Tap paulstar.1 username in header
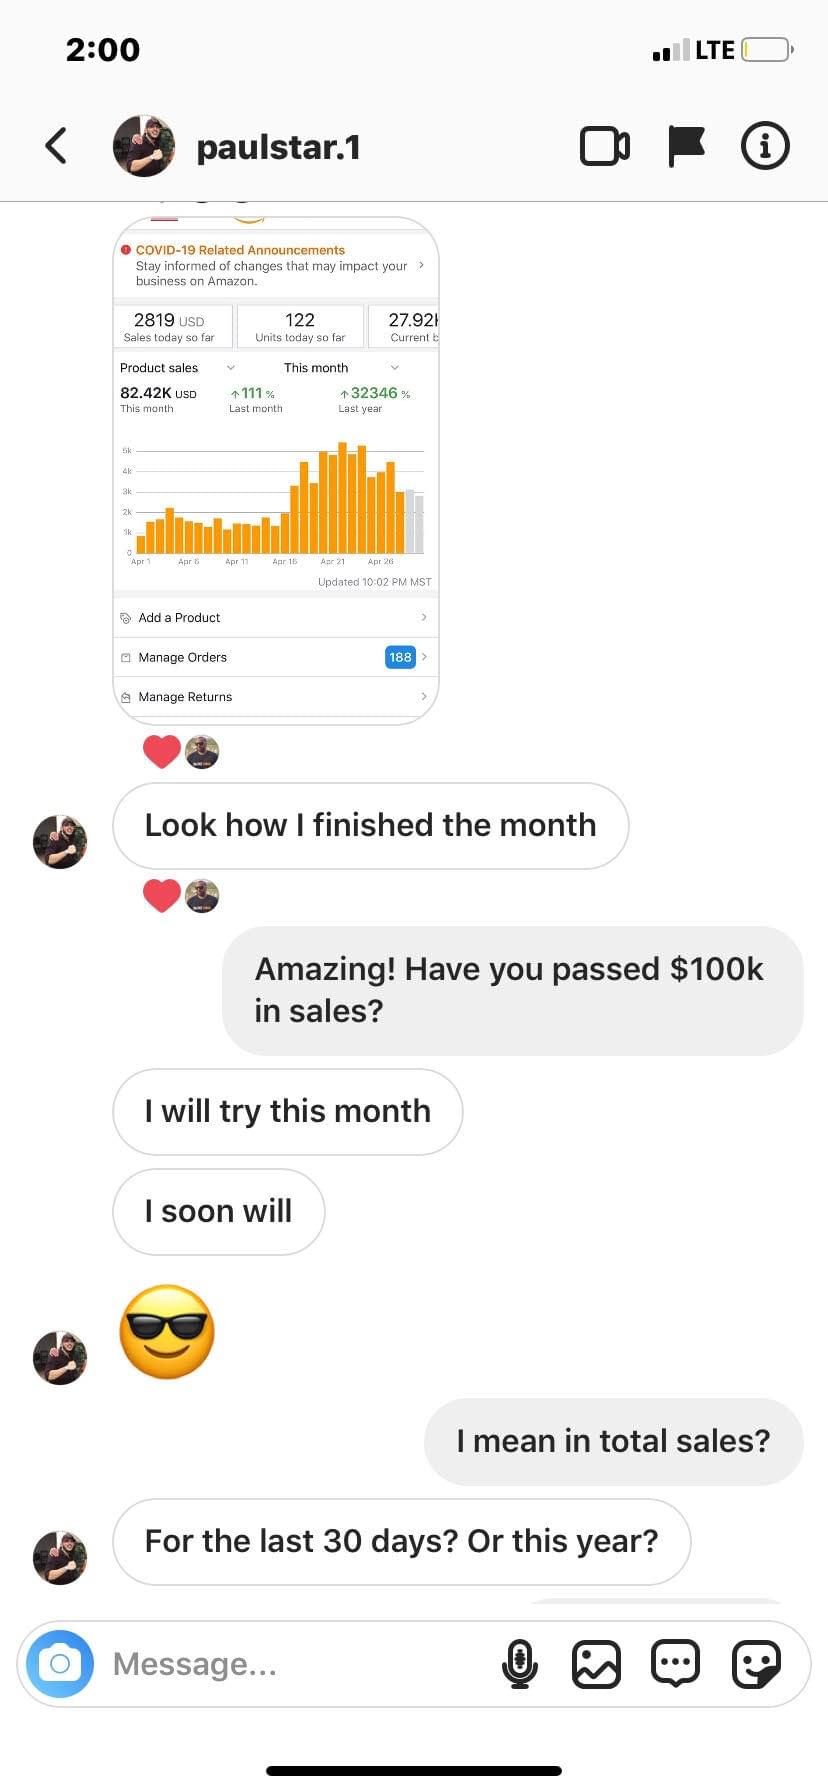 278,147
